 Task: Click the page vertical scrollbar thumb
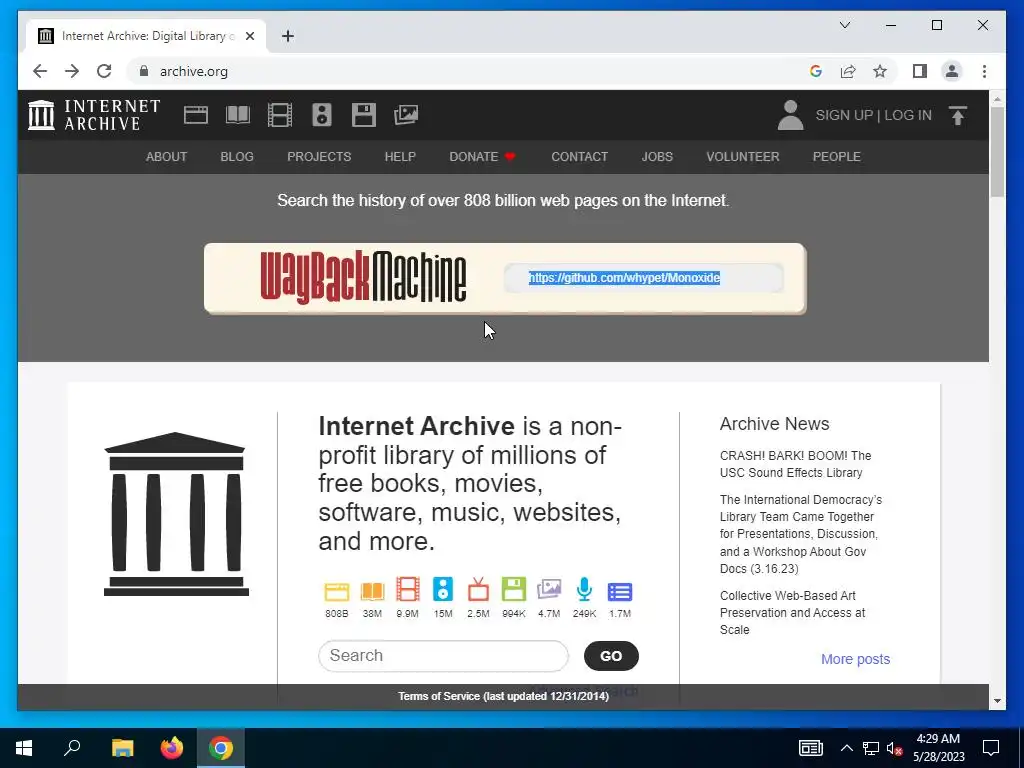point(997,152)
